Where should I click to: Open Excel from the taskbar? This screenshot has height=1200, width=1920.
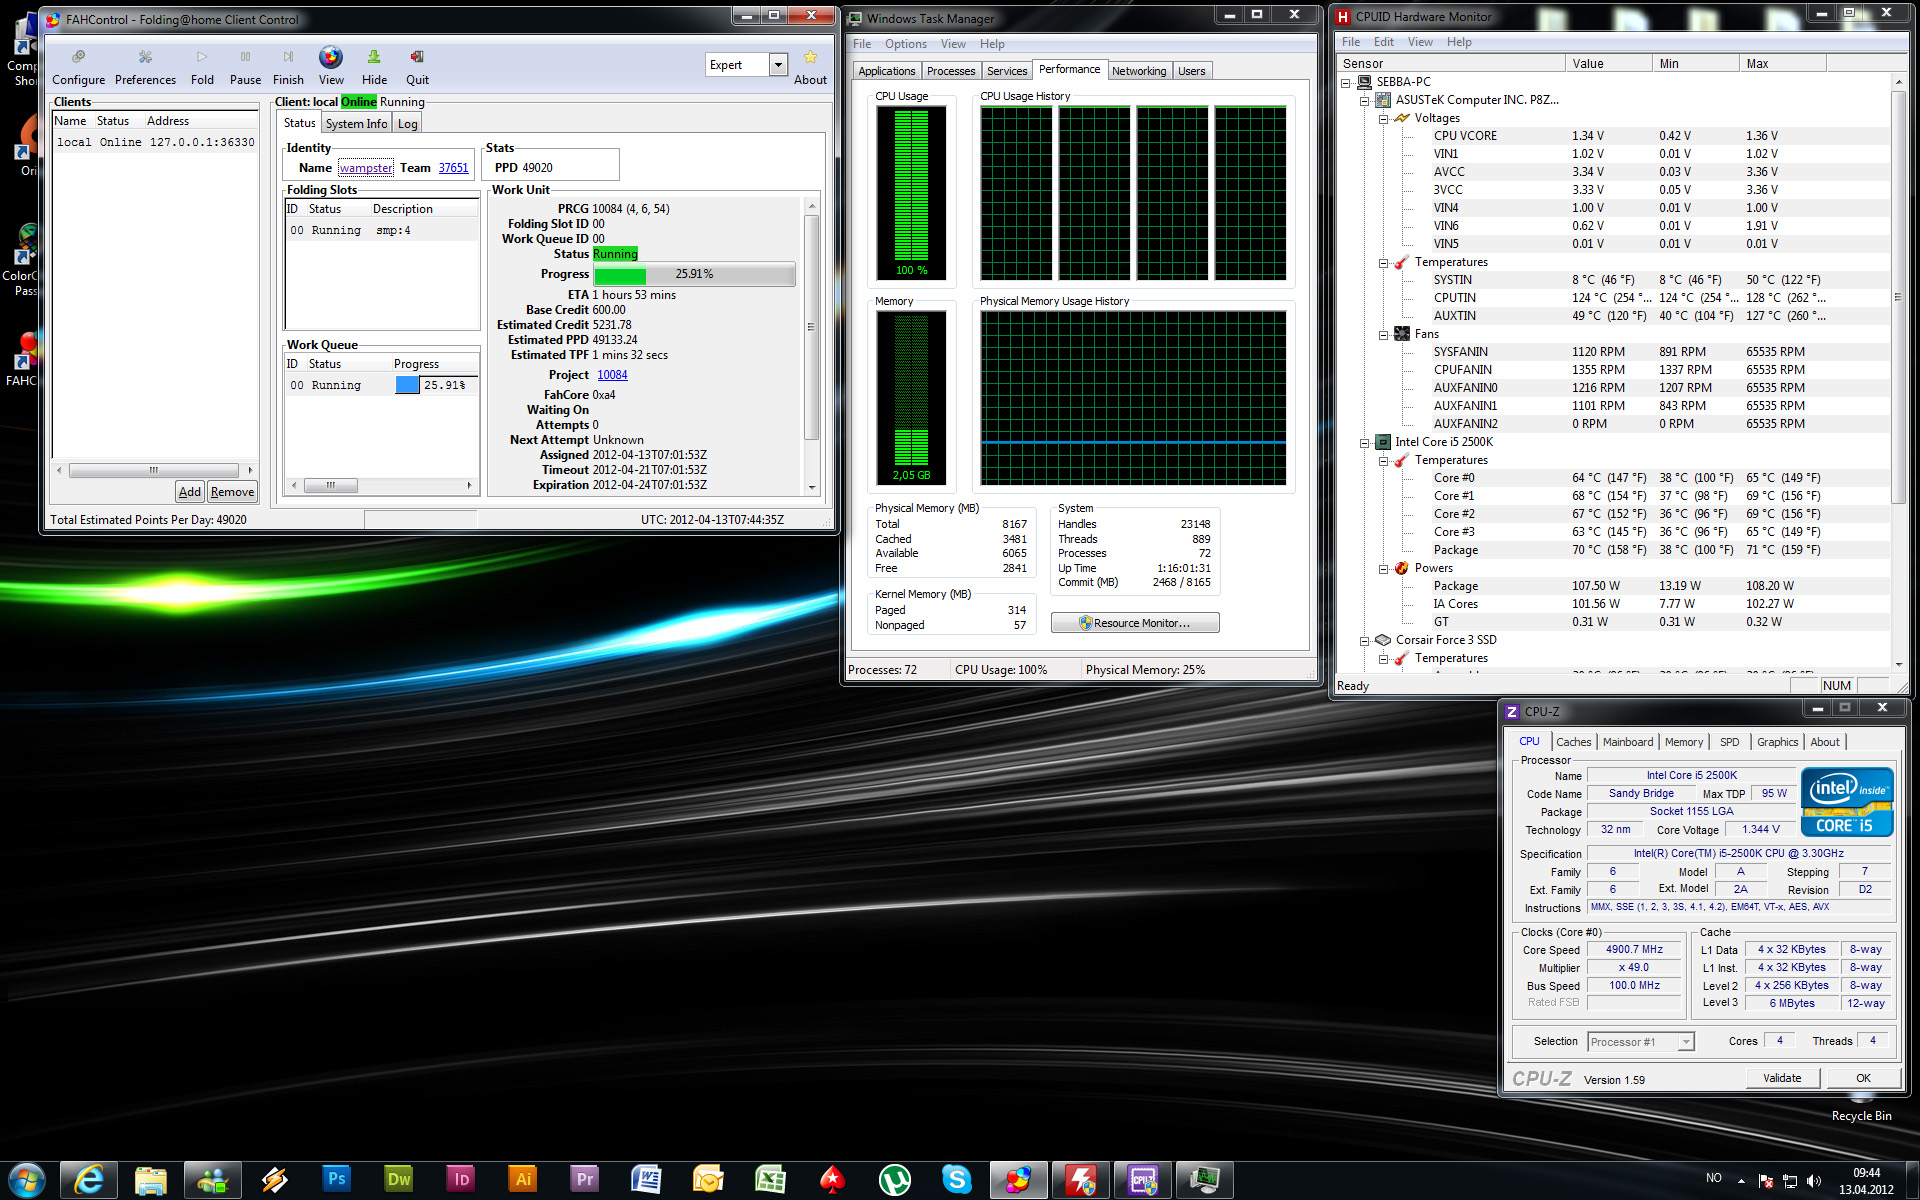click(x=770, y=1180)
